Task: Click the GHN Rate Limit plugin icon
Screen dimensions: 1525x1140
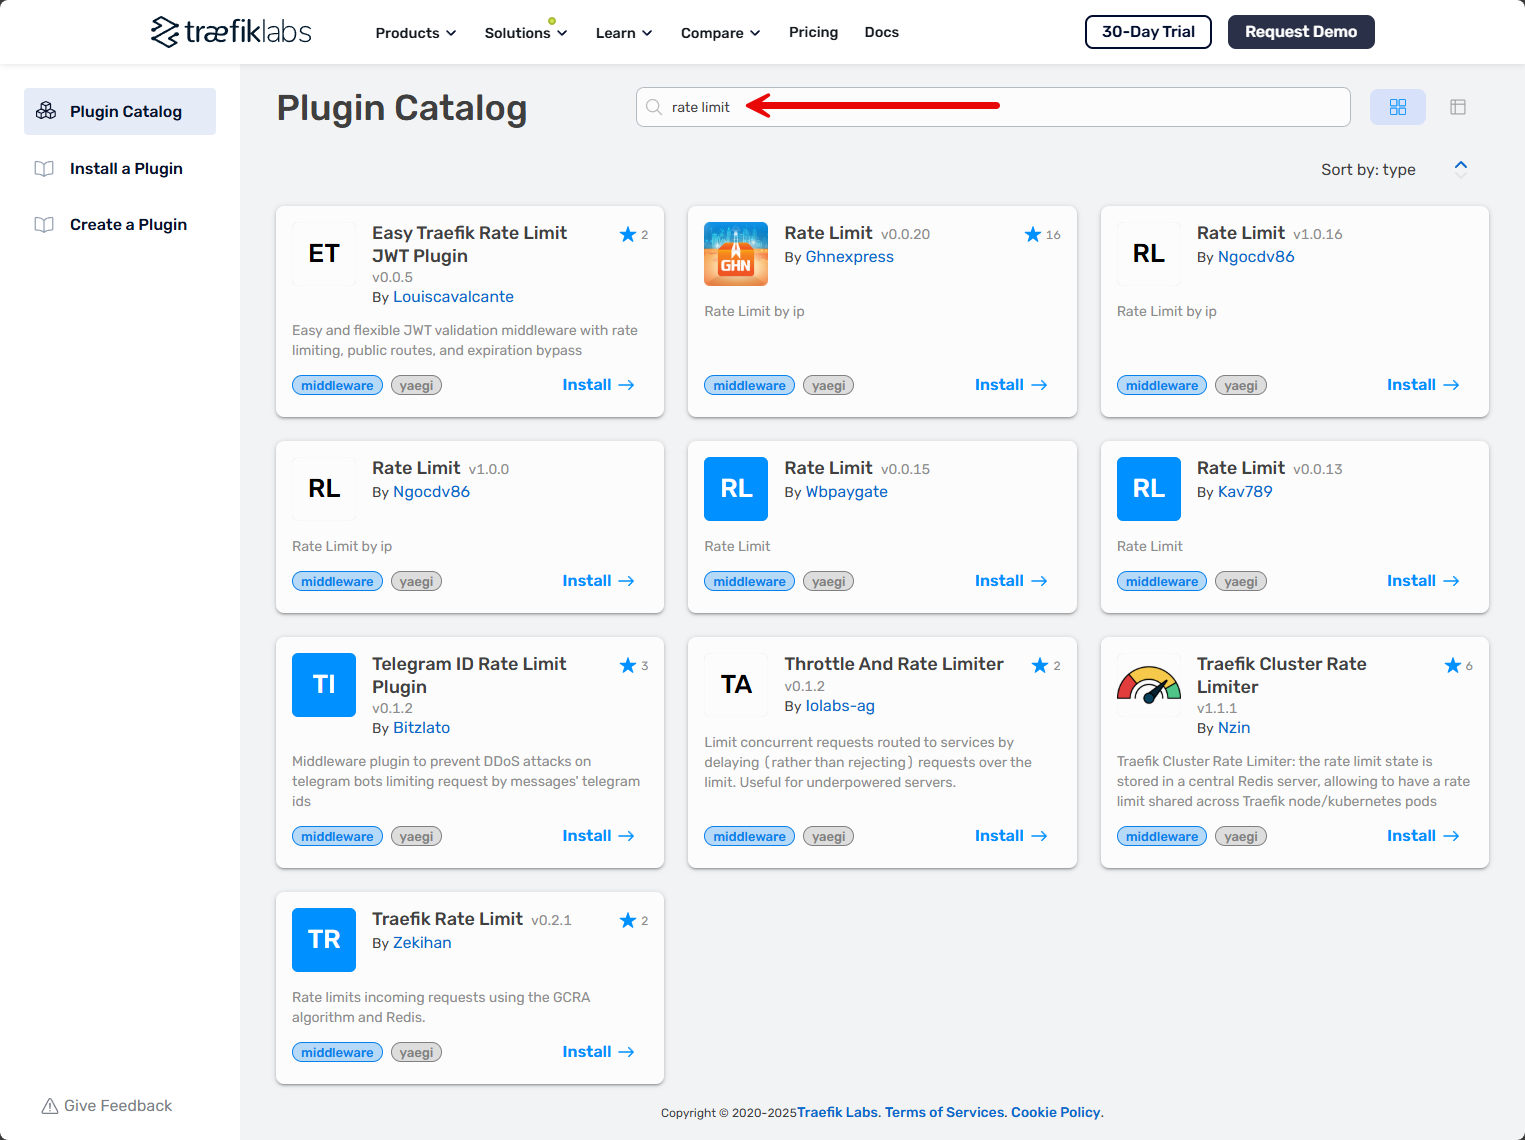Action: click(x=735, y=254)
